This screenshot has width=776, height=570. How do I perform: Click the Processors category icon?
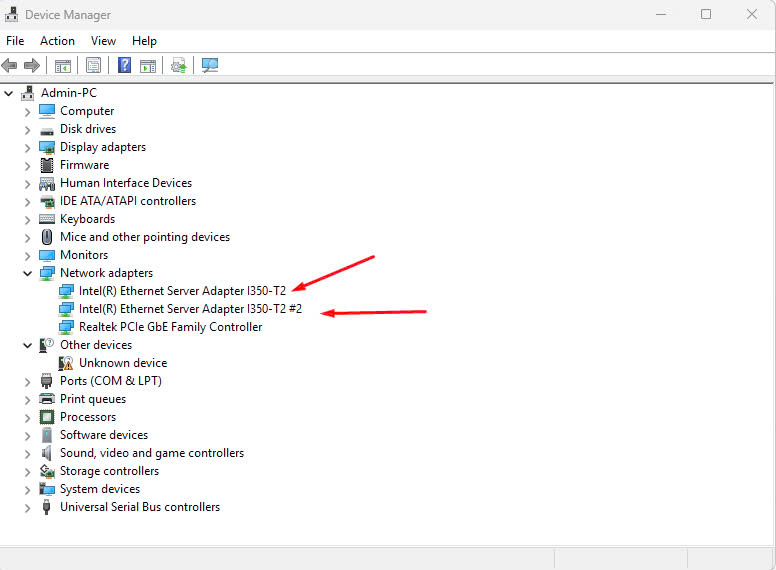click(x=47, y=417)
